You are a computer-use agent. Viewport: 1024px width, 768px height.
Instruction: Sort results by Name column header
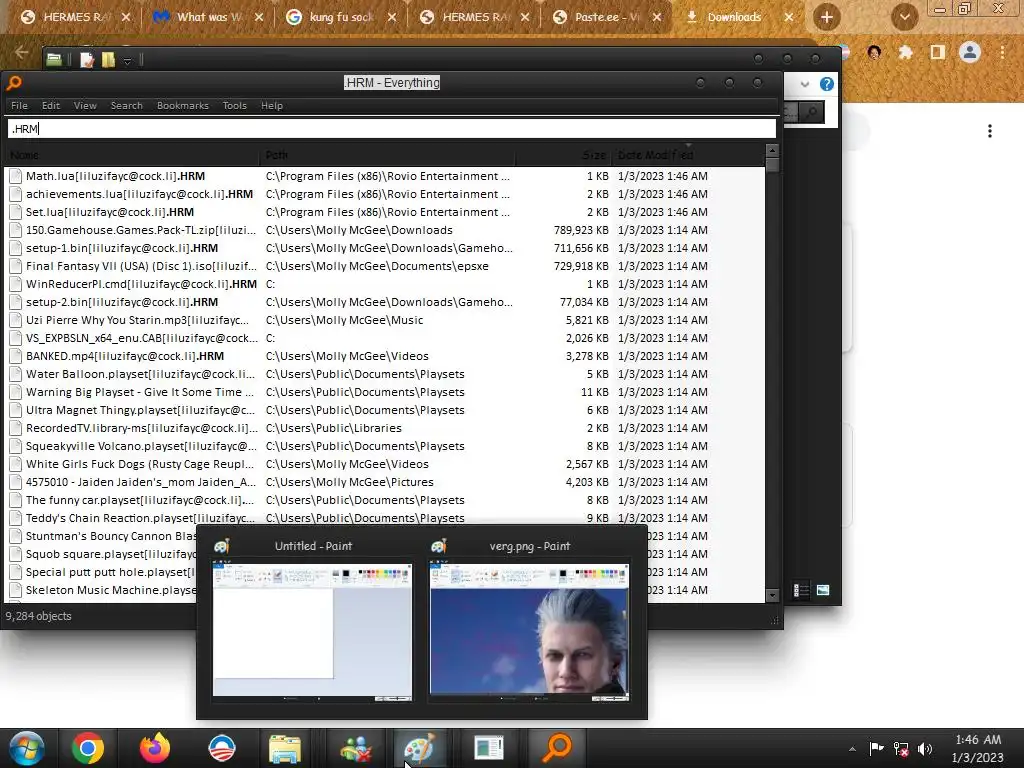(x=133, y=155)
